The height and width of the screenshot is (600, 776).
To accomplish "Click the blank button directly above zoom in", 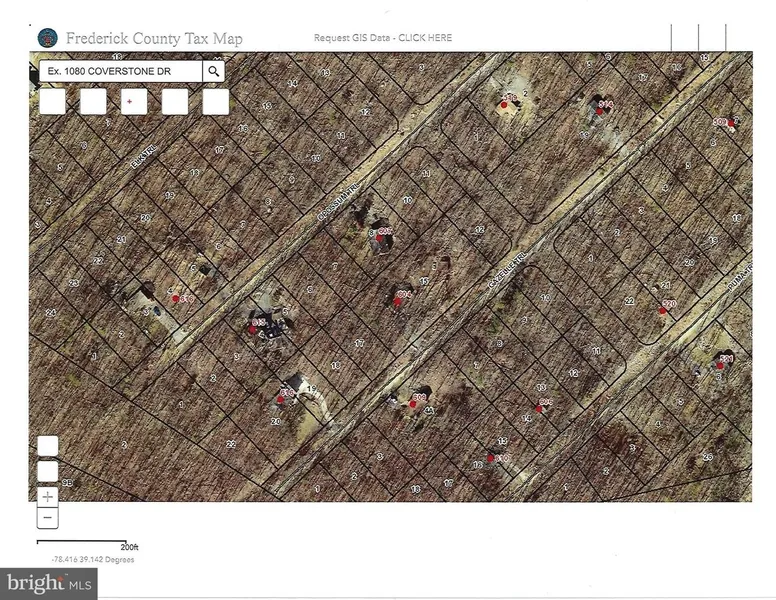I will click(47, 470).
